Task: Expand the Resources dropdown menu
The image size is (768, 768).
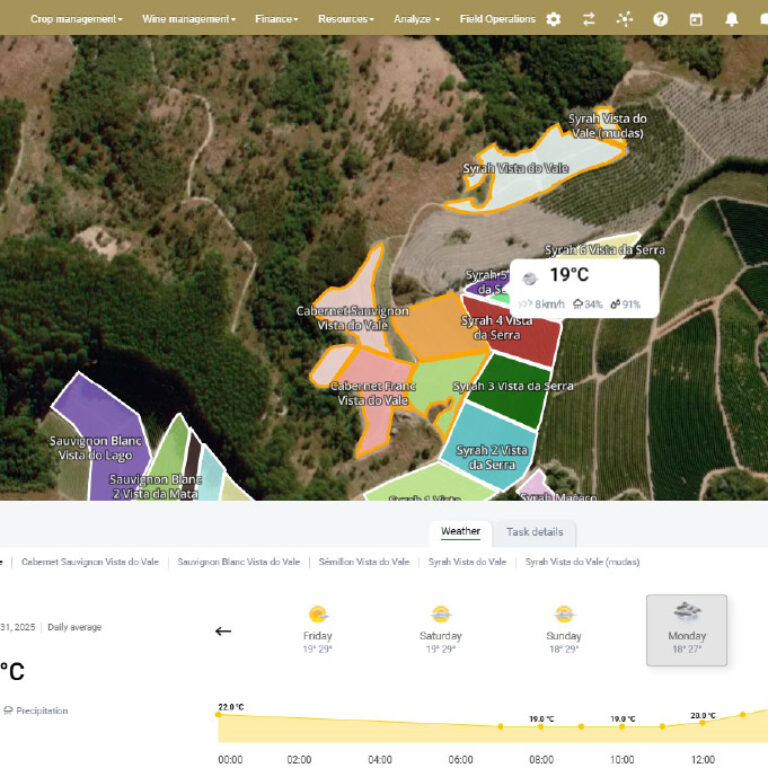Action: pos(346,19)
